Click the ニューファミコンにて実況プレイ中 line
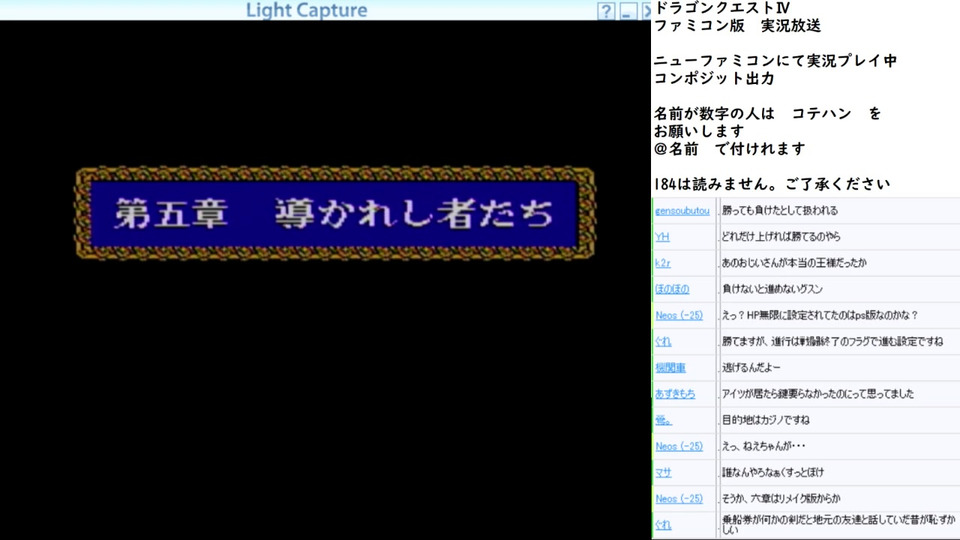 click(776, 61)
